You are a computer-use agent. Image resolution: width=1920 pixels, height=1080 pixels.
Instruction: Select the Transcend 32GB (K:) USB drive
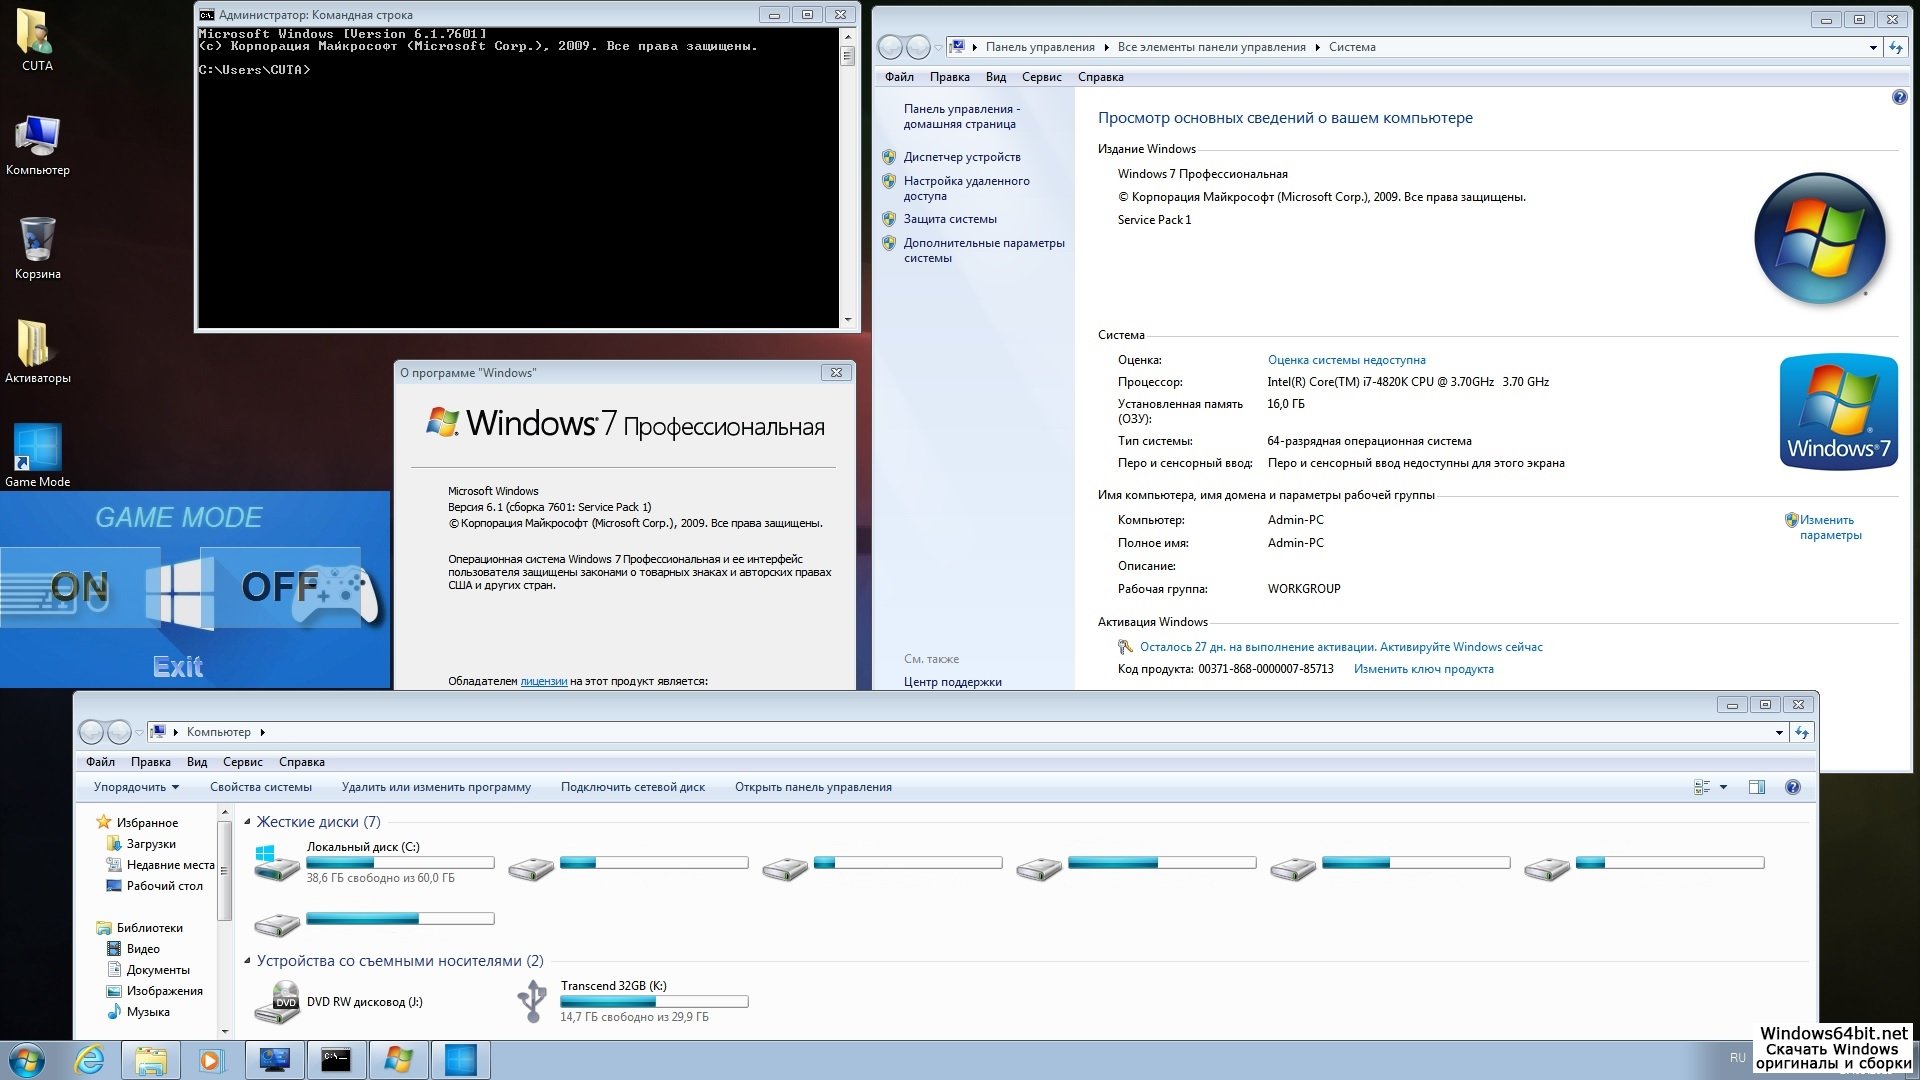click(x=613, y=986)
